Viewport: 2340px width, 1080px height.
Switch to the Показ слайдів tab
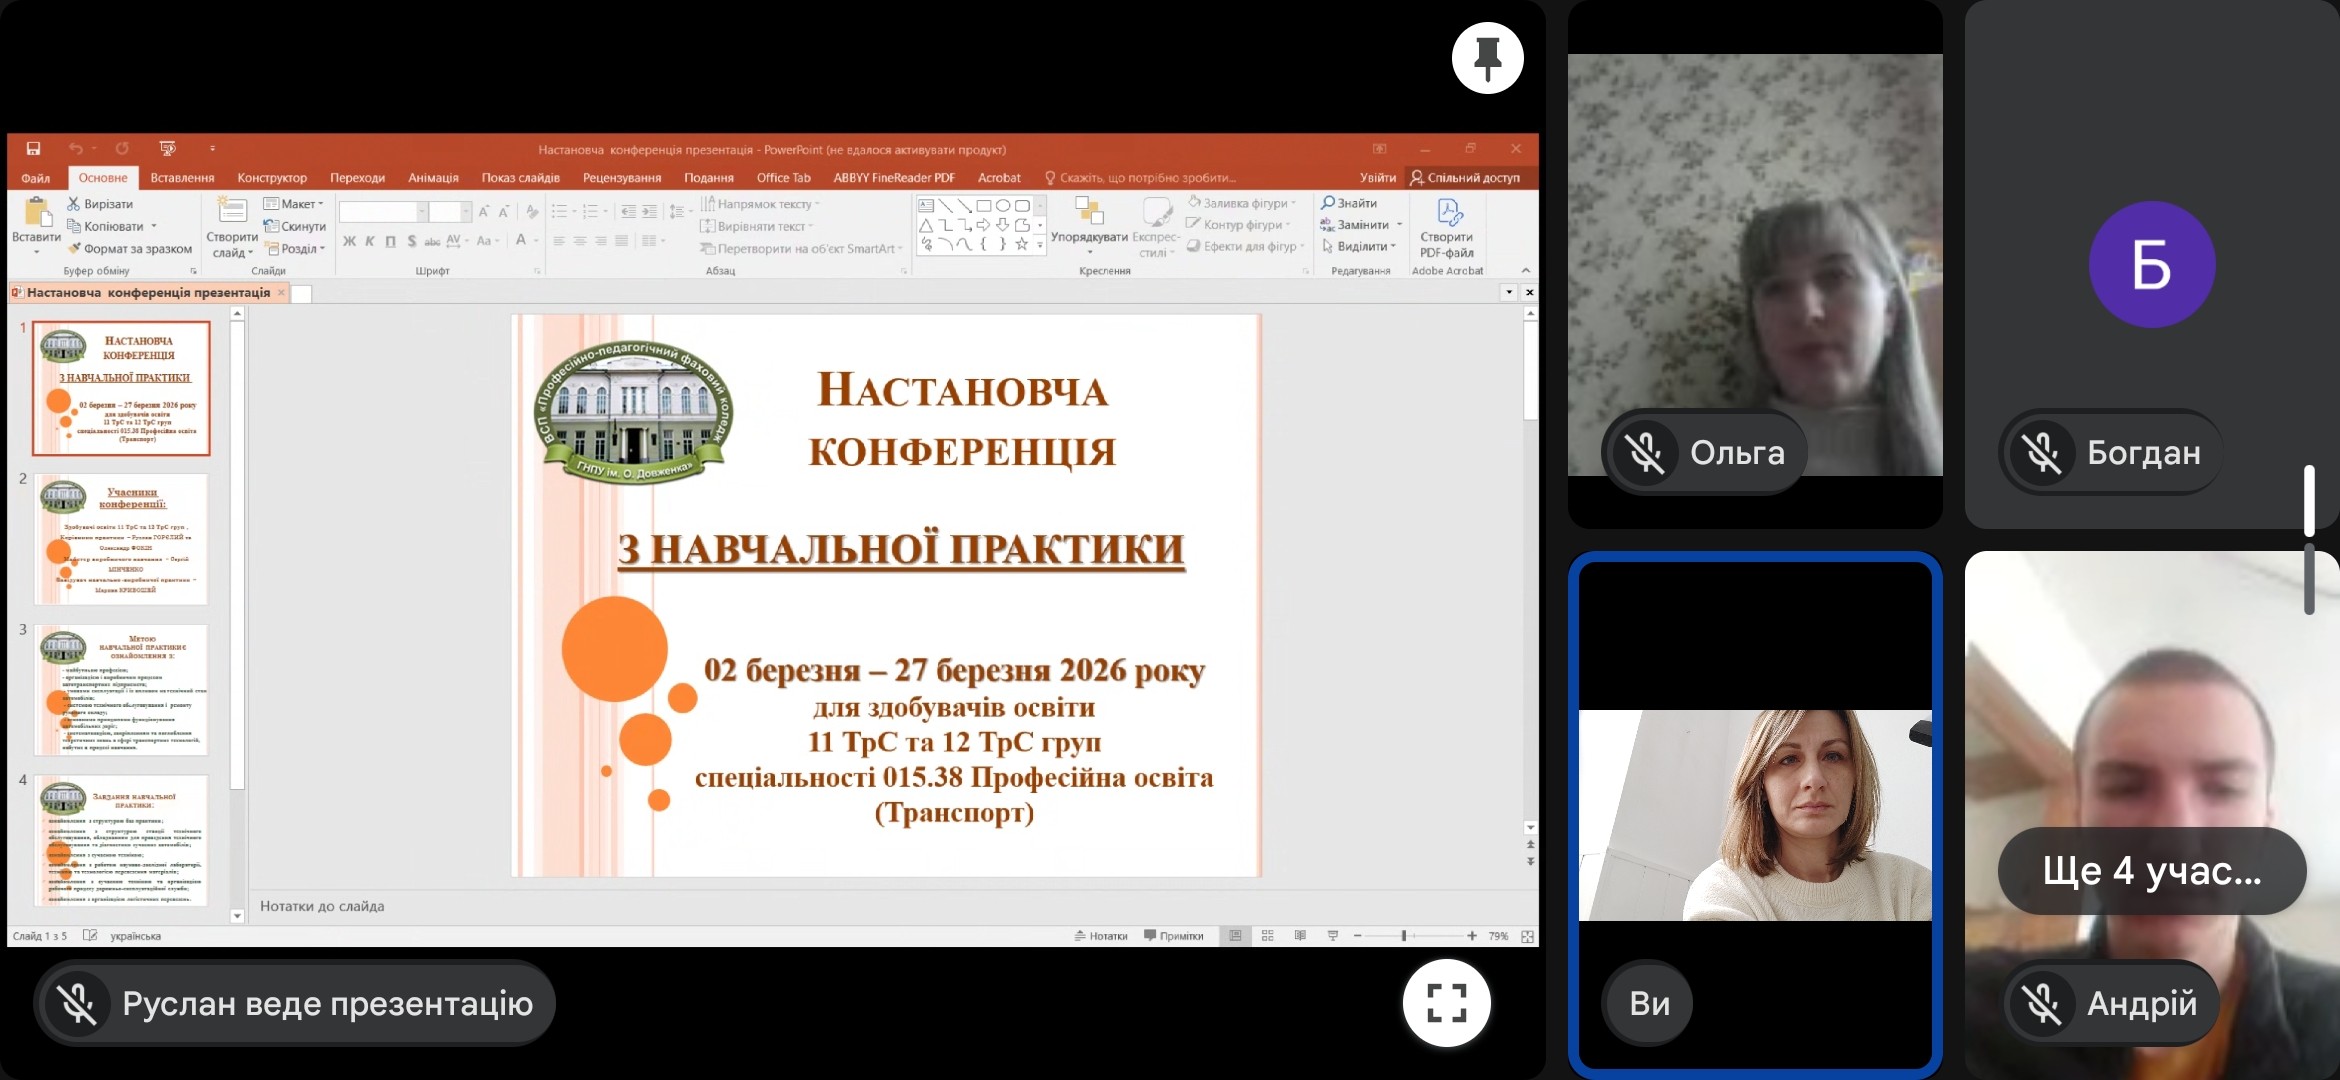pyautogui.click(x=520, y=178)
